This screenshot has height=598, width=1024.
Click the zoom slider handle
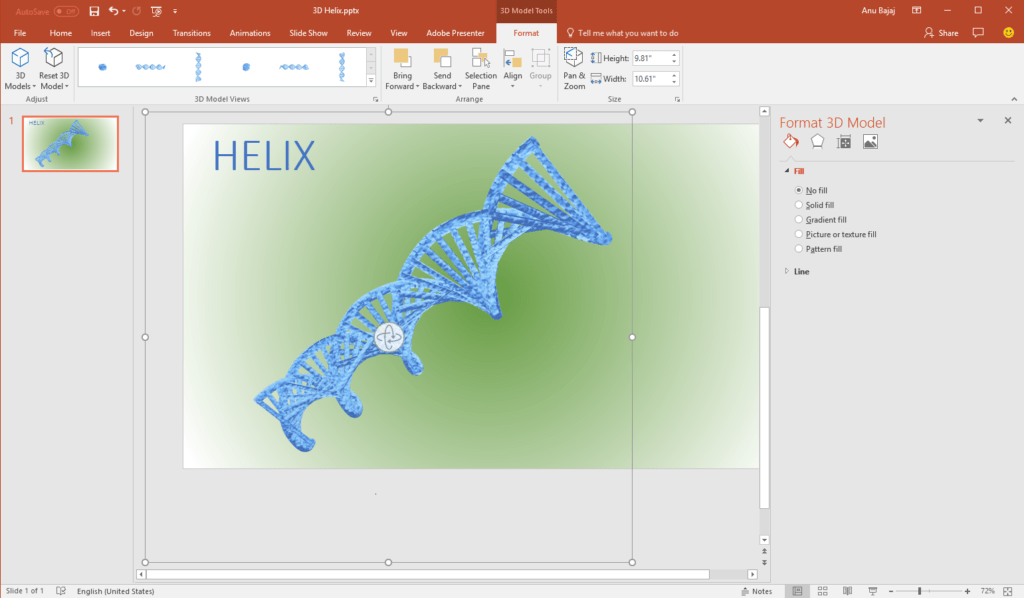(919, 591)
